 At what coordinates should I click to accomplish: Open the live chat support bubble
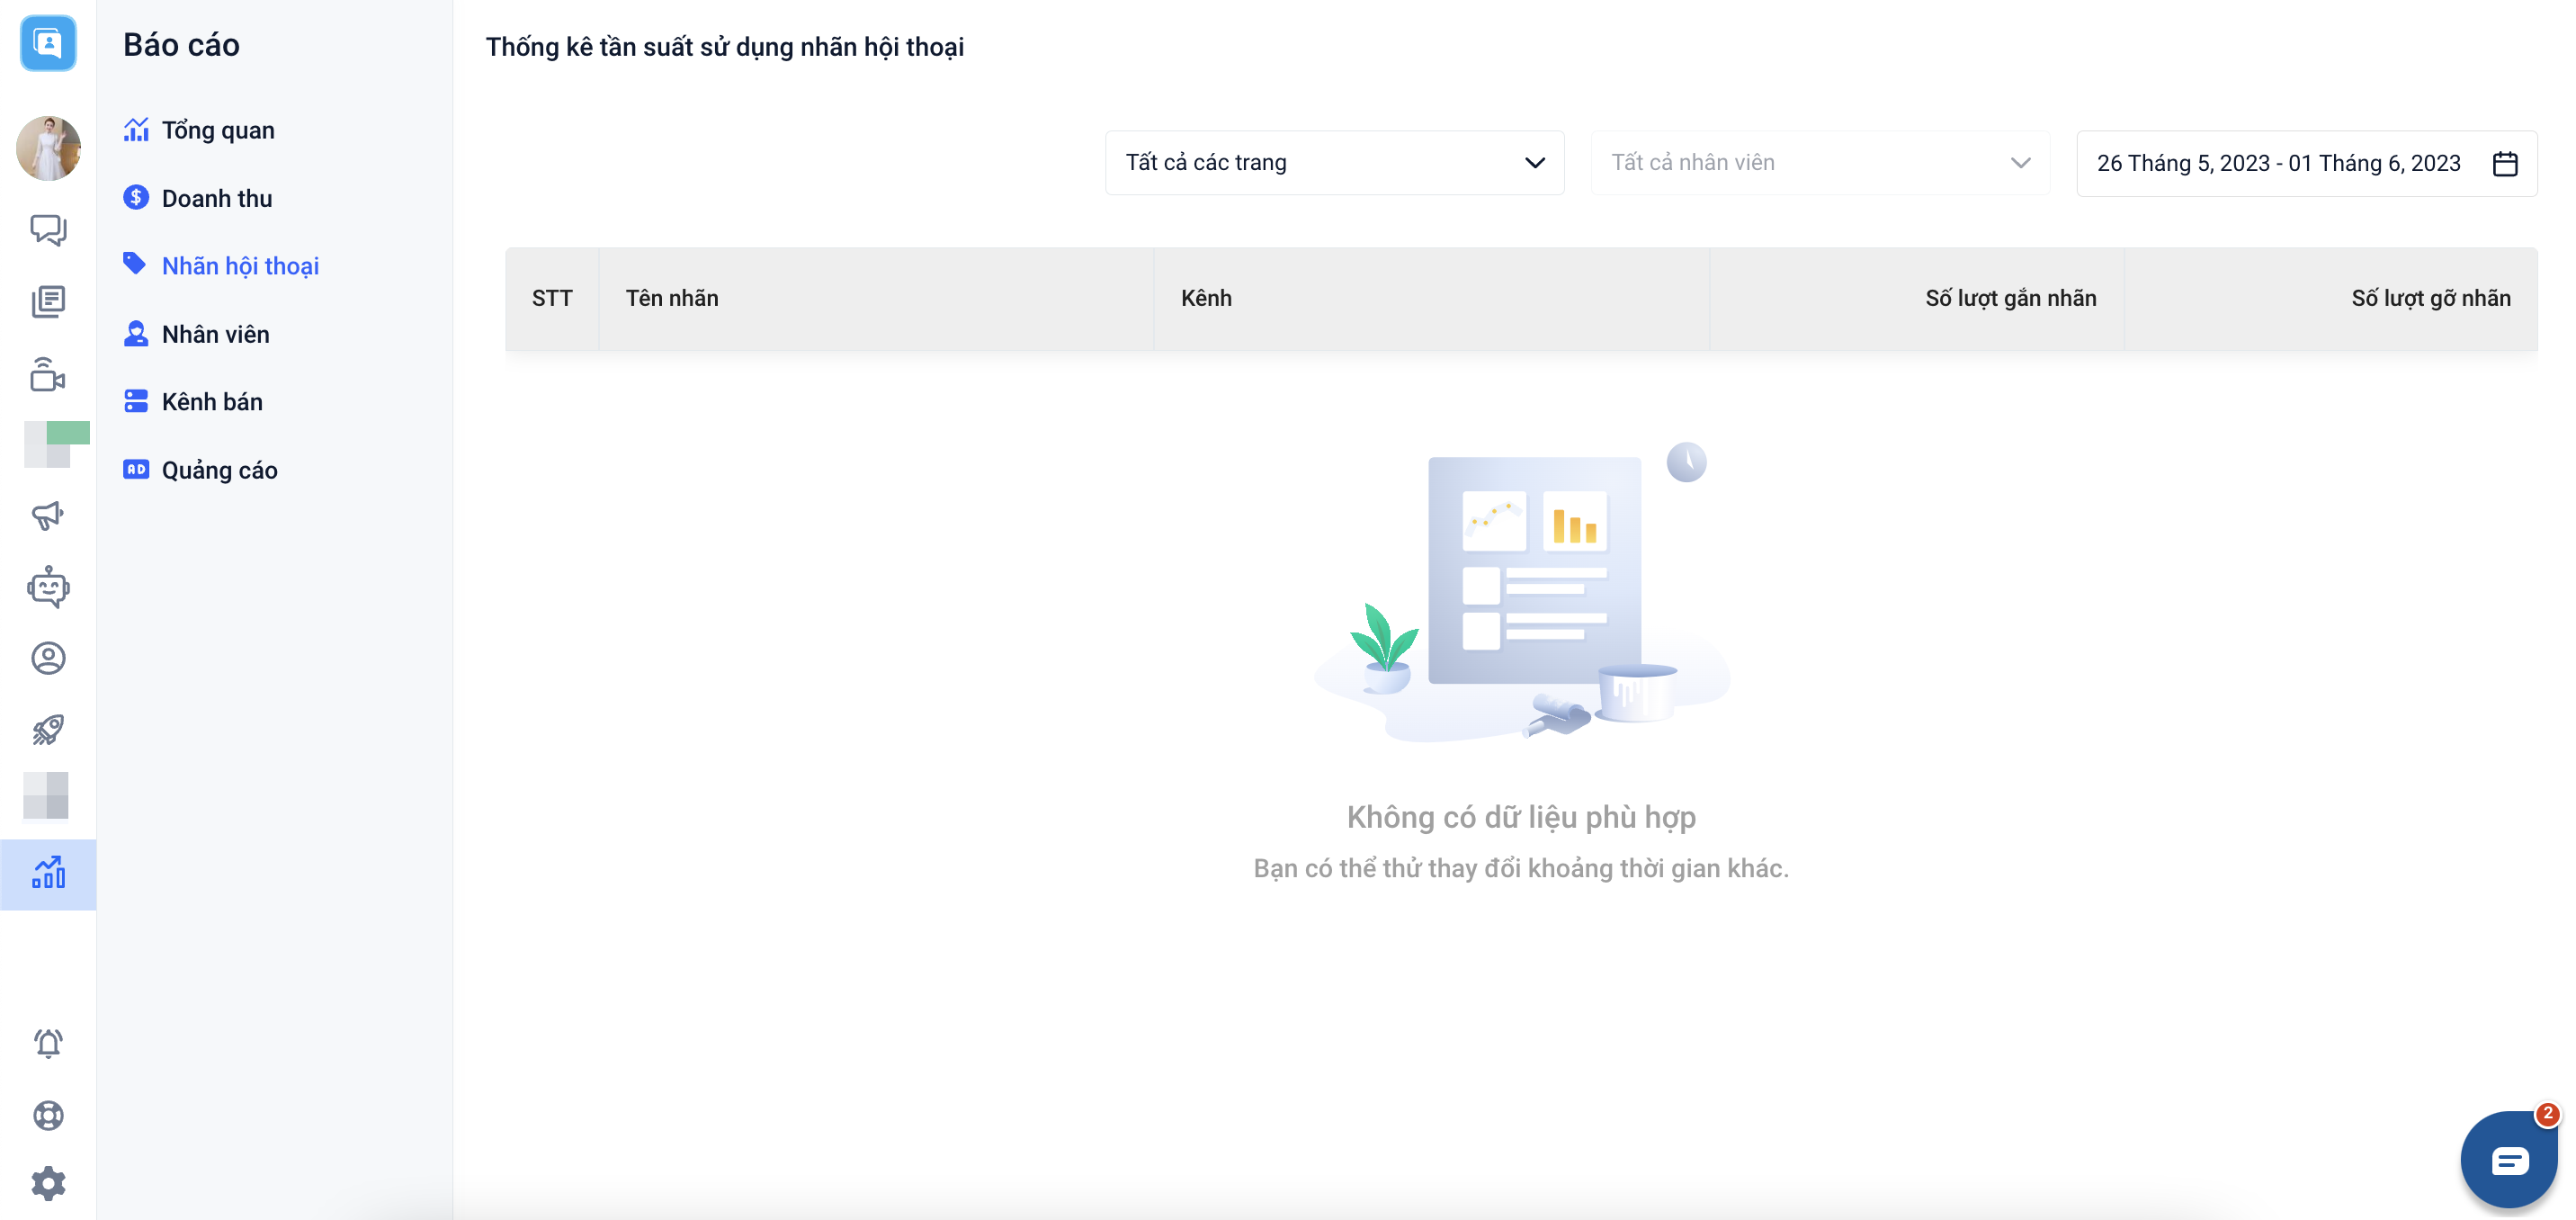point(2509,1159)
